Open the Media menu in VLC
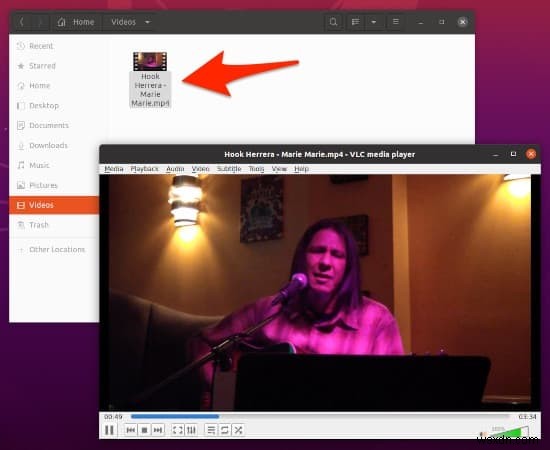The image size is (550, 450). [114, 169]
